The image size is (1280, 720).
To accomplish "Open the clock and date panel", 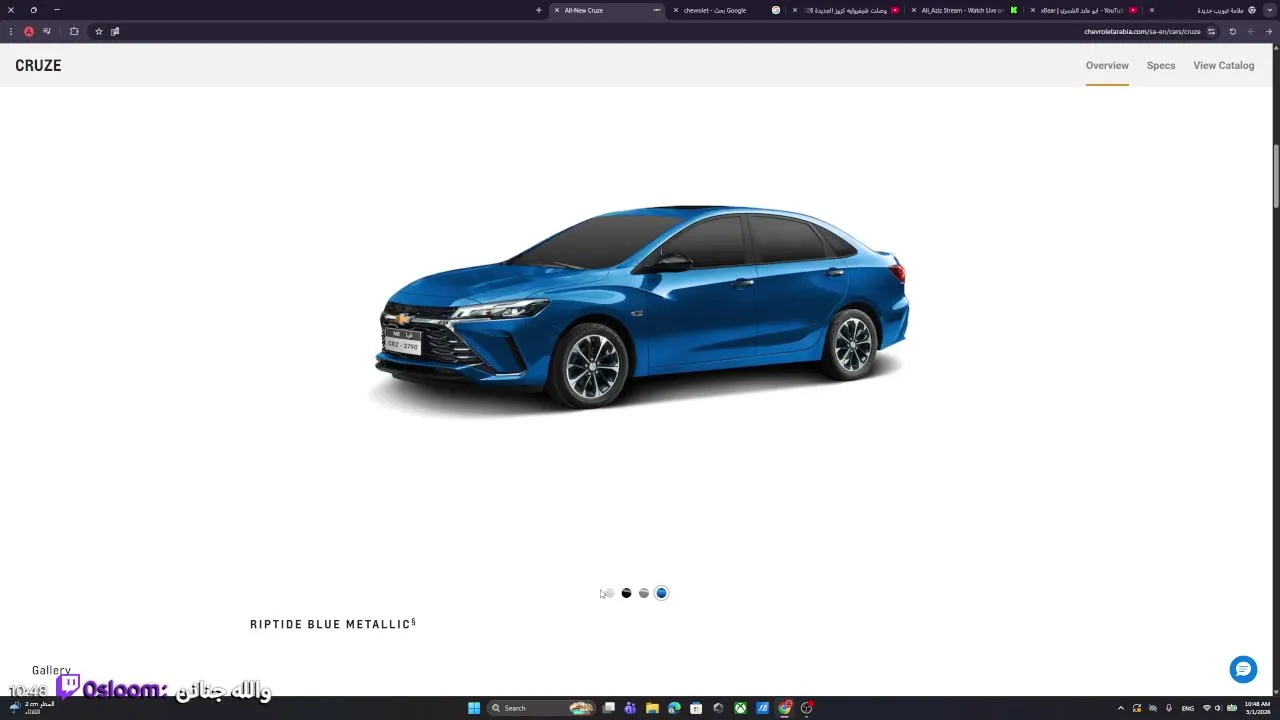I will [1257, 708].
